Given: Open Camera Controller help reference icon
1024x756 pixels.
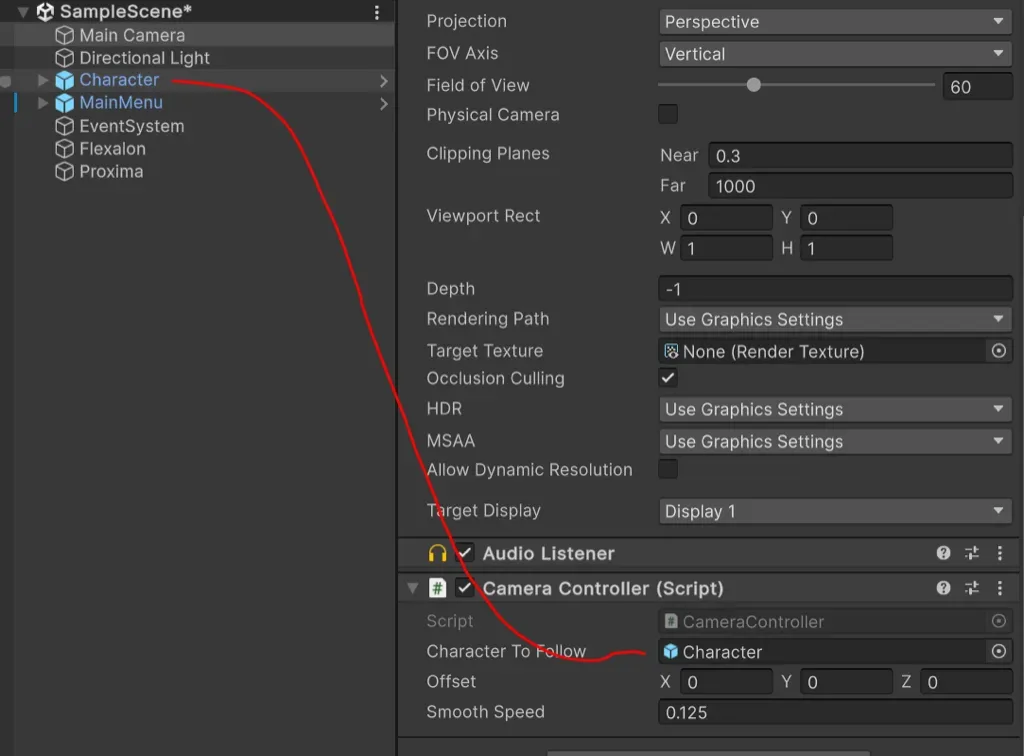Looking at the screenshot, I should point(943,589).
